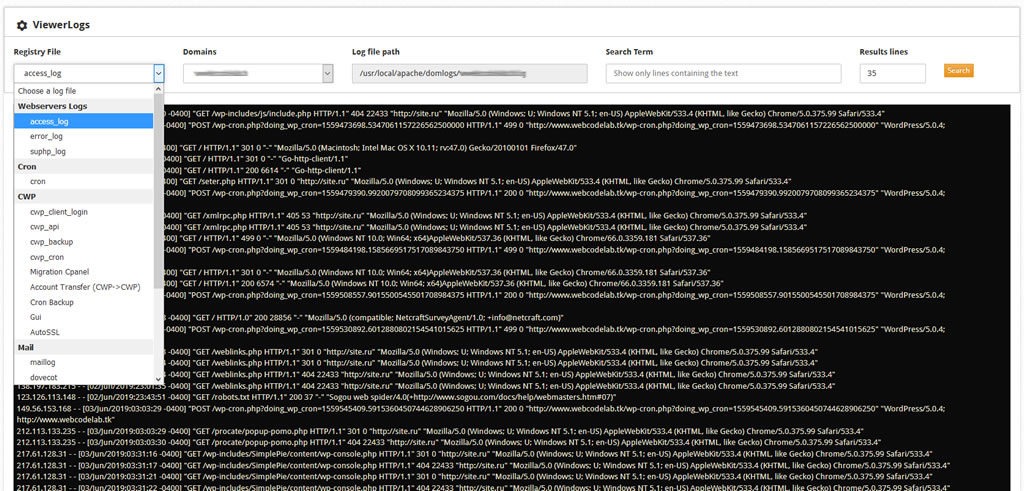The width and height of the screenshot is (1024, 491).
Task: Click the Search button
Action: pos(958,71)
